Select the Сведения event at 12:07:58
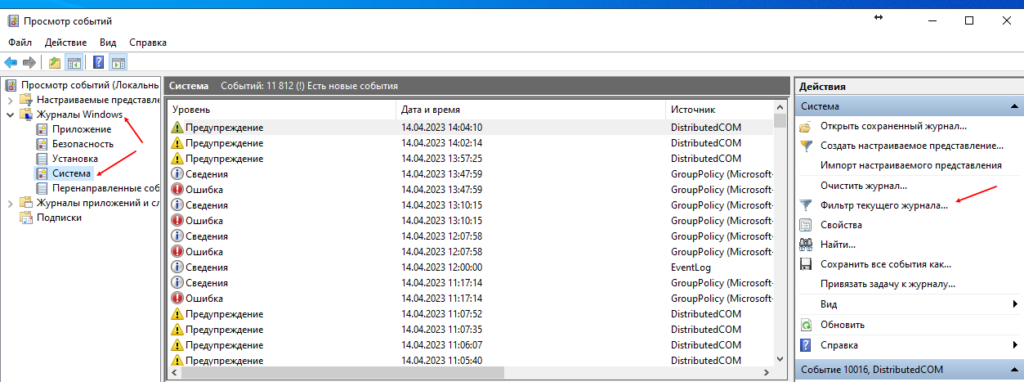This screenshot has width=1024, height=382. tap(471, 236)
